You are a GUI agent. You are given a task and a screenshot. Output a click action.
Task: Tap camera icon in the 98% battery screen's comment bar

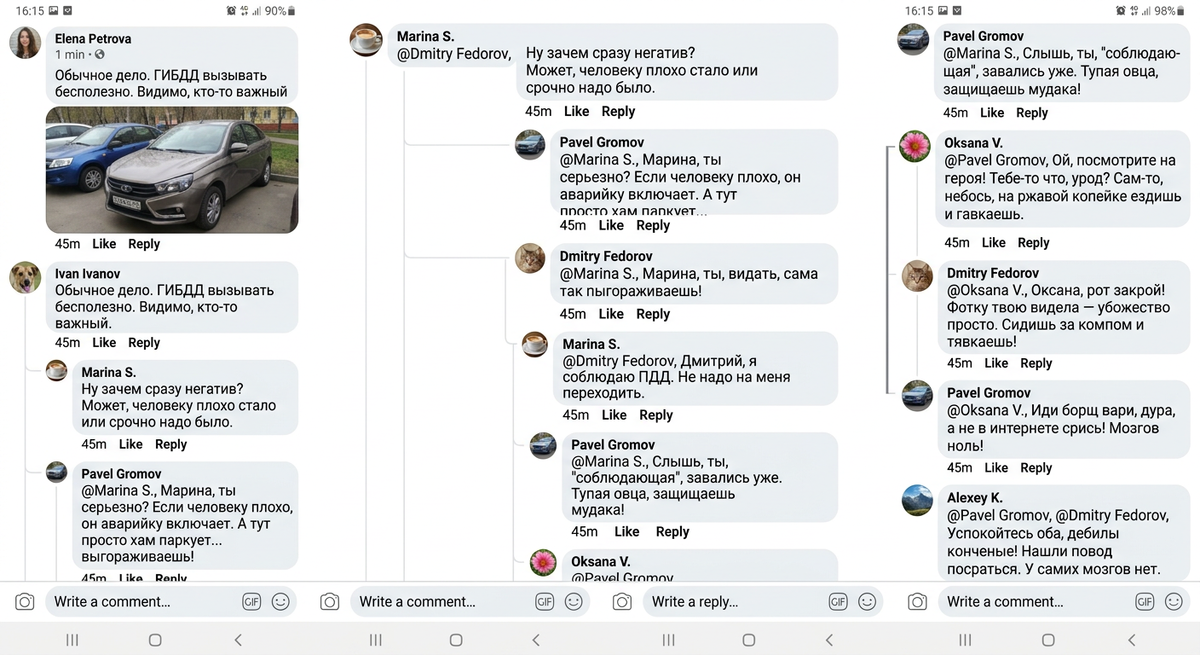pos(917,602)
